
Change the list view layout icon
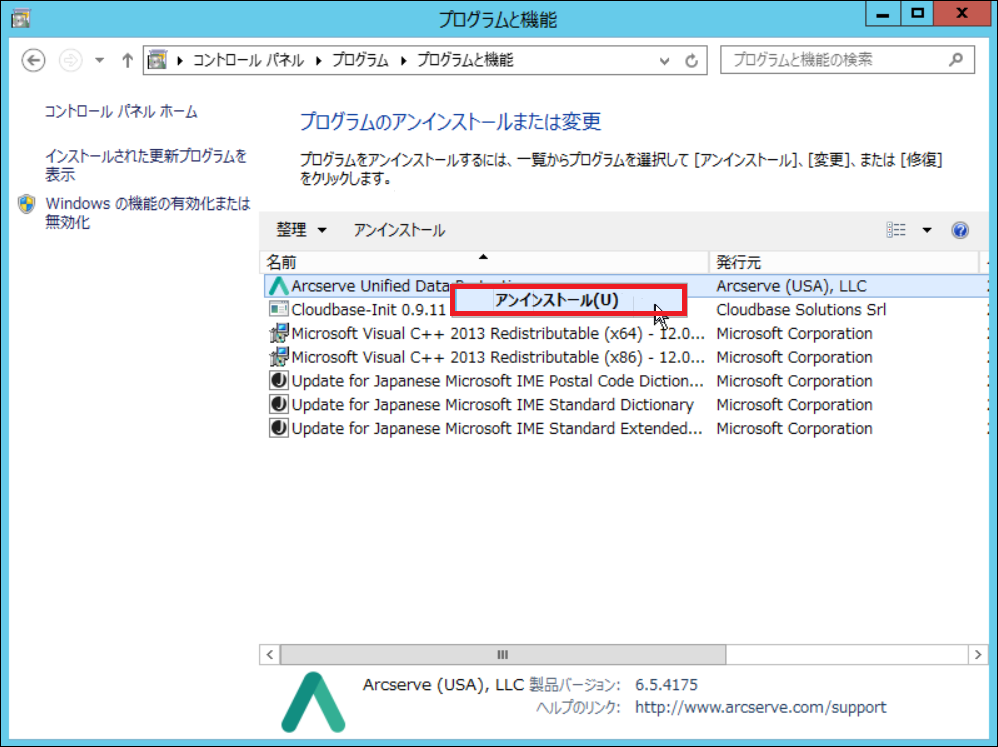(896, 230)
